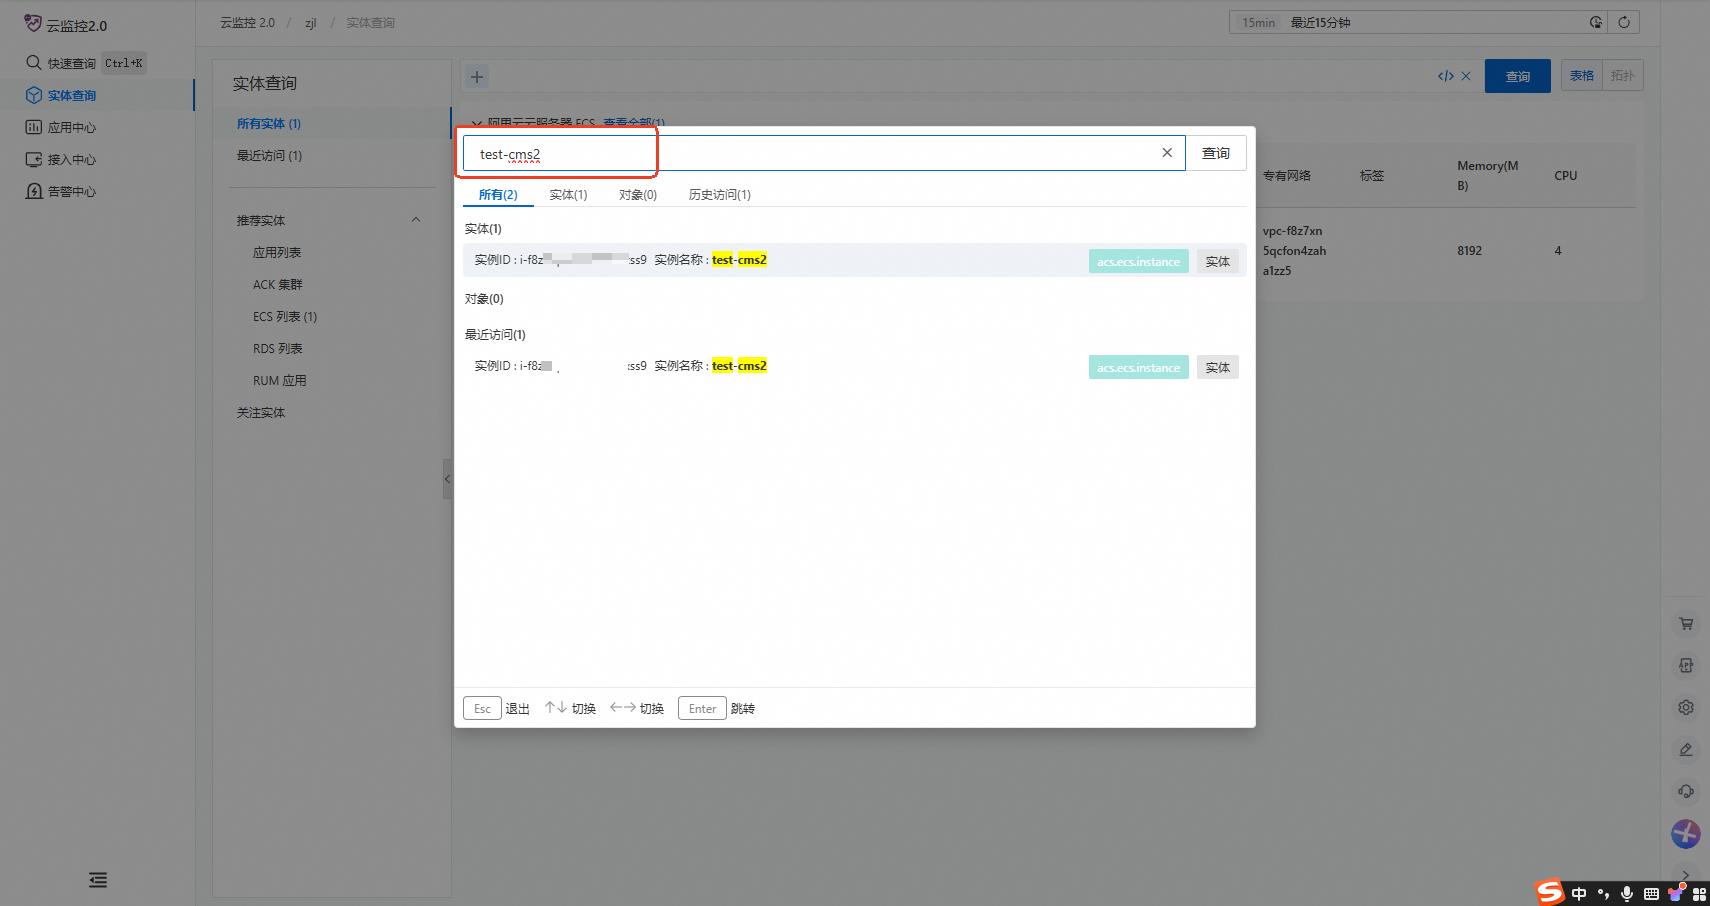Click the time lock clock icon
This screenshot has height=906, width=1710.
click(x=1596, y=22)
